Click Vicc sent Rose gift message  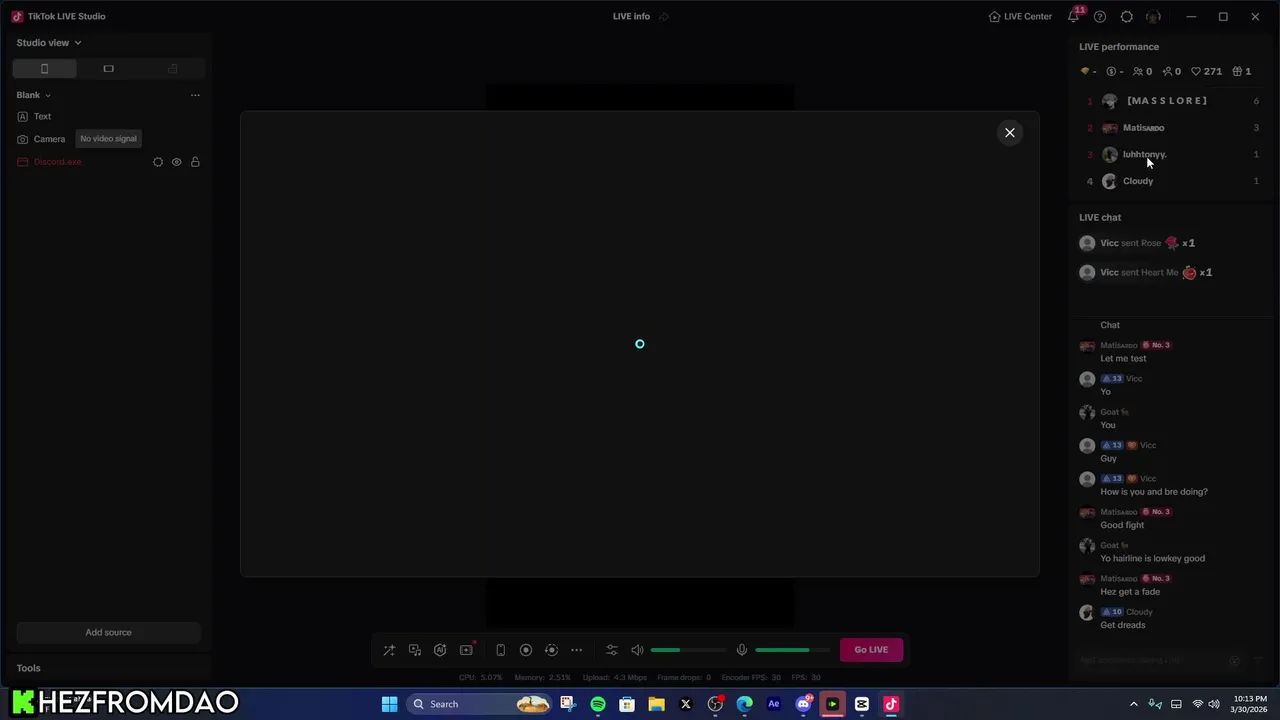[x=1138, y=243]
